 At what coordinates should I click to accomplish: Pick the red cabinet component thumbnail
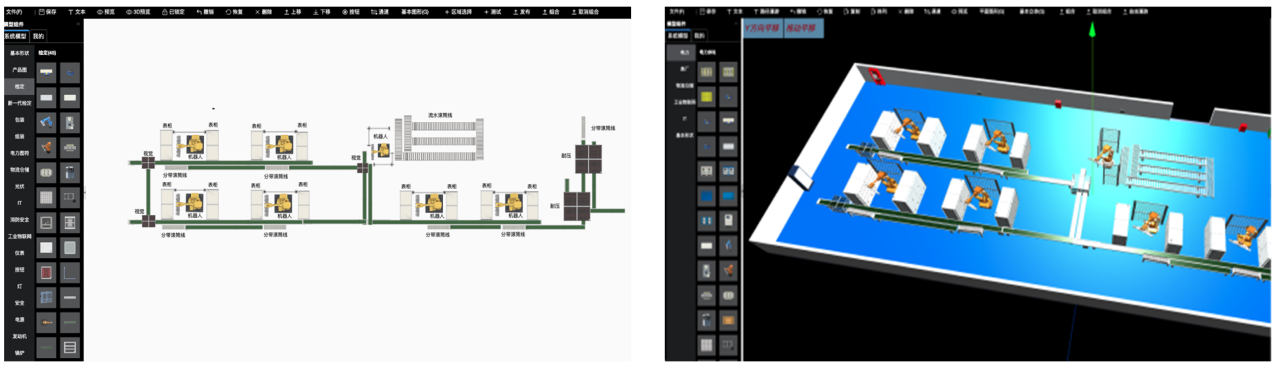click(47, 272)
